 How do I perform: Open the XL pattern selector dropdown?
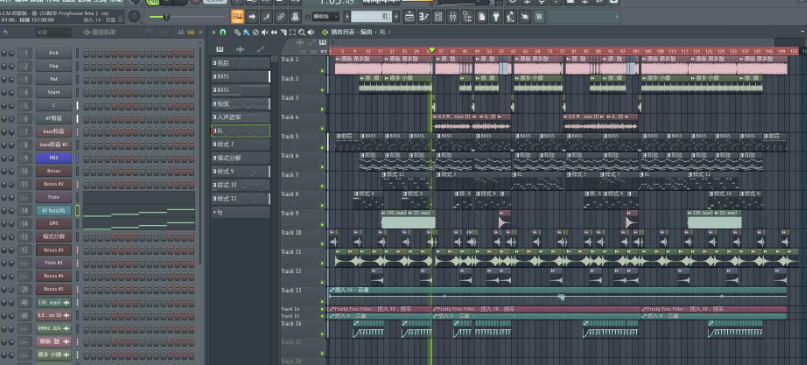(x=371, y=16)
